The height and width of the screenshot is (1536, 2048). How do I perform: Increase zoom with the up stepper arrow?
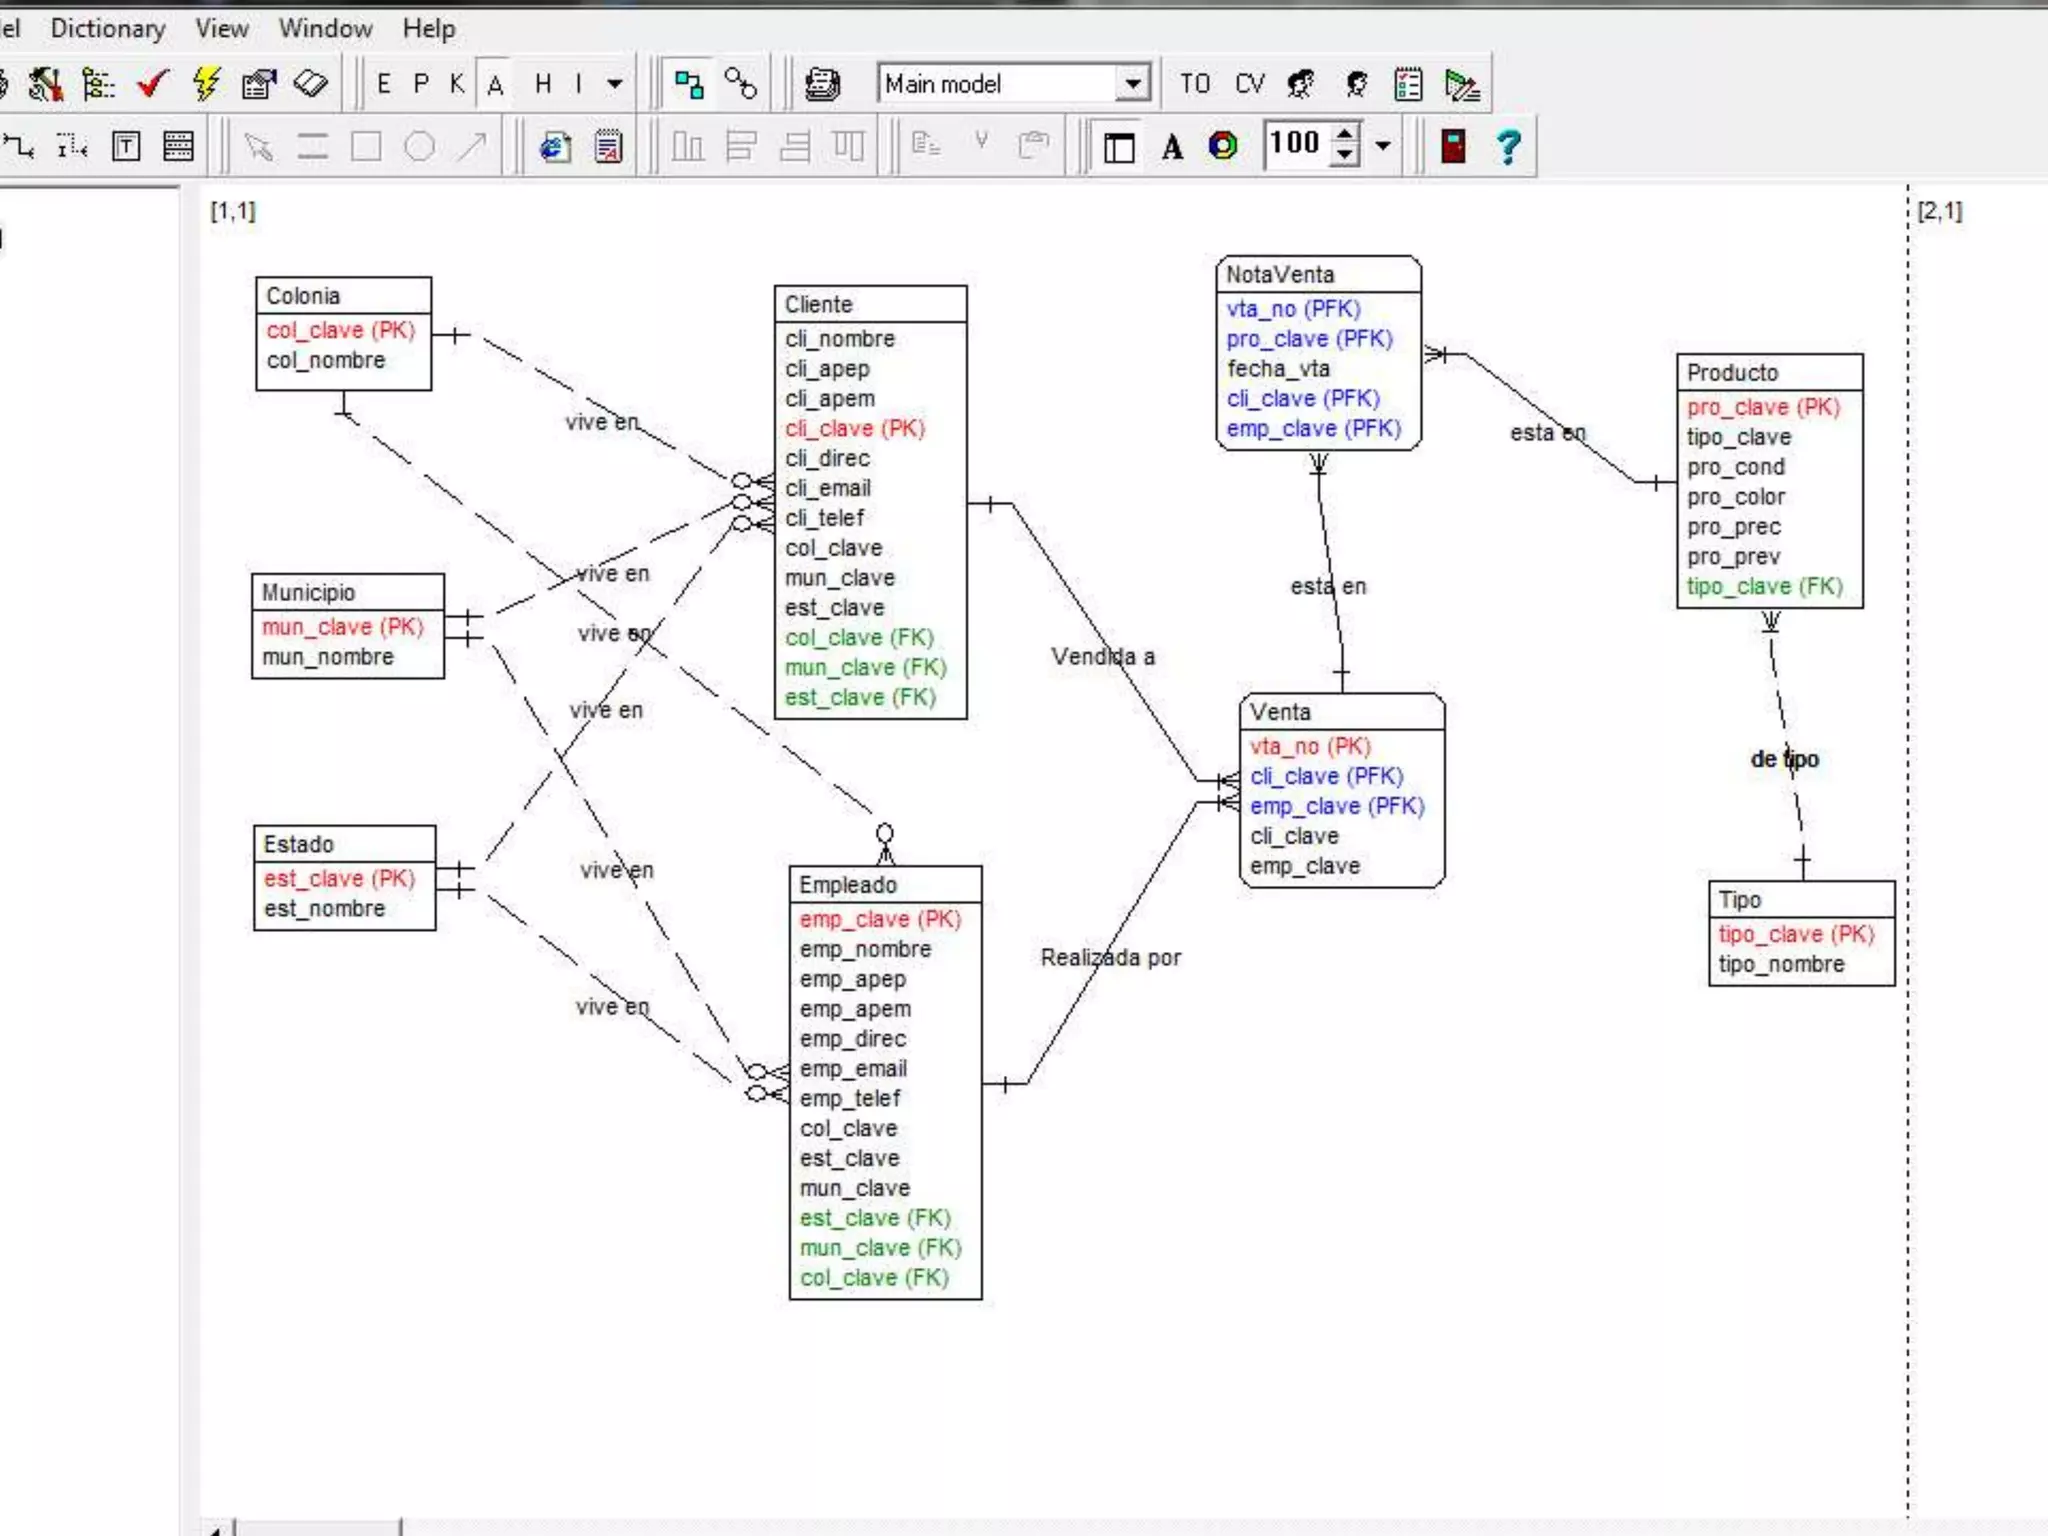click(x=1346, y=134)
